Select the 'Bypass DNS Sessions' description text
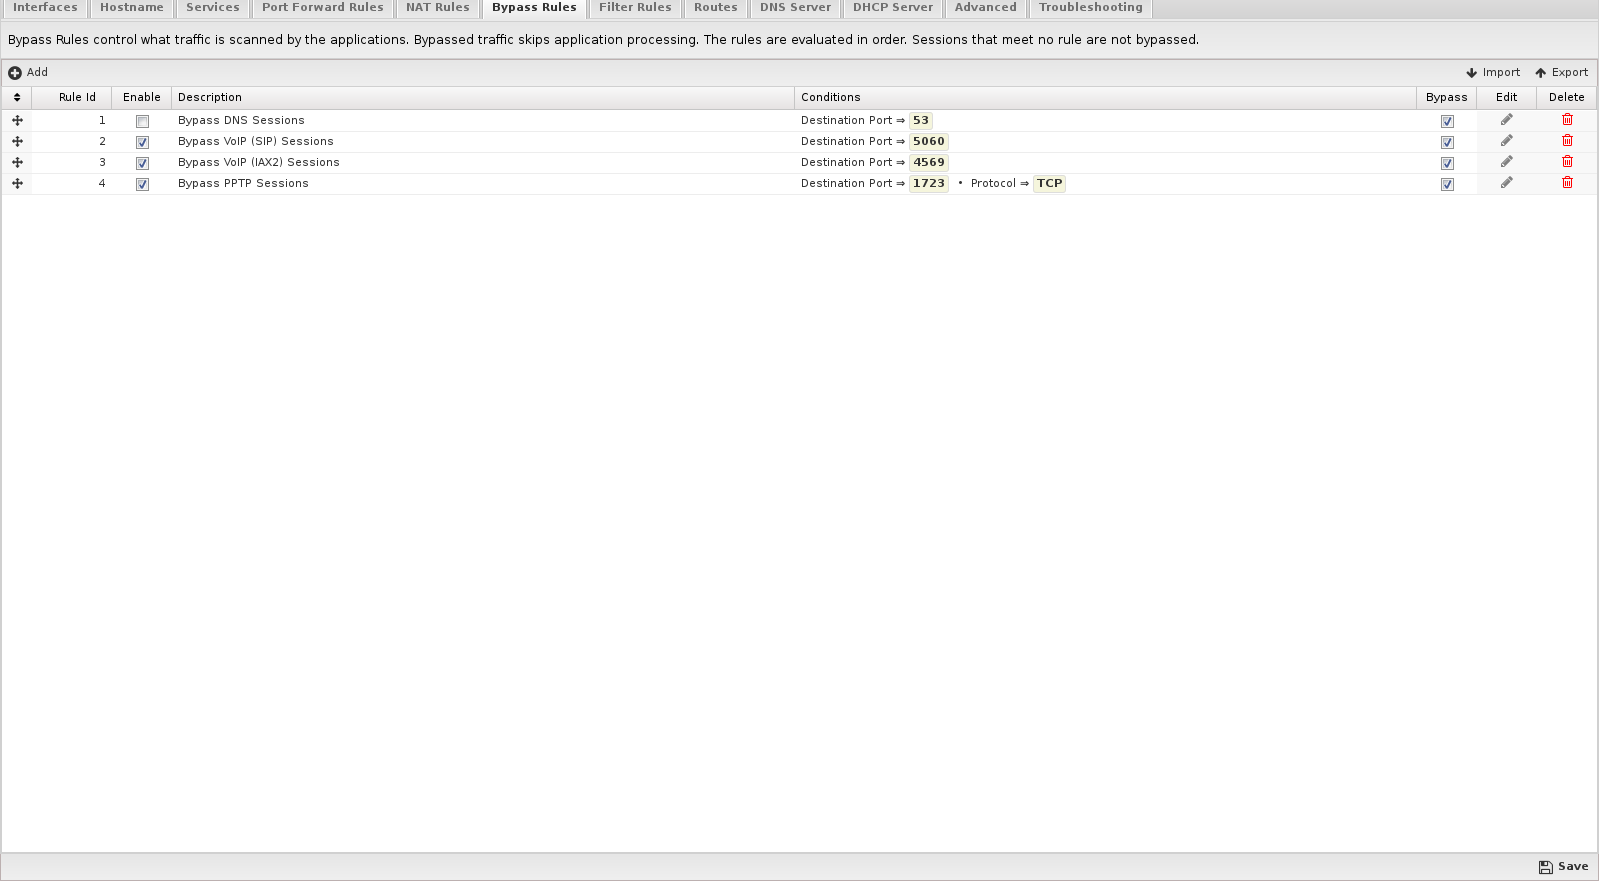This screenshot has height=881, width=1599. (241, 120)
